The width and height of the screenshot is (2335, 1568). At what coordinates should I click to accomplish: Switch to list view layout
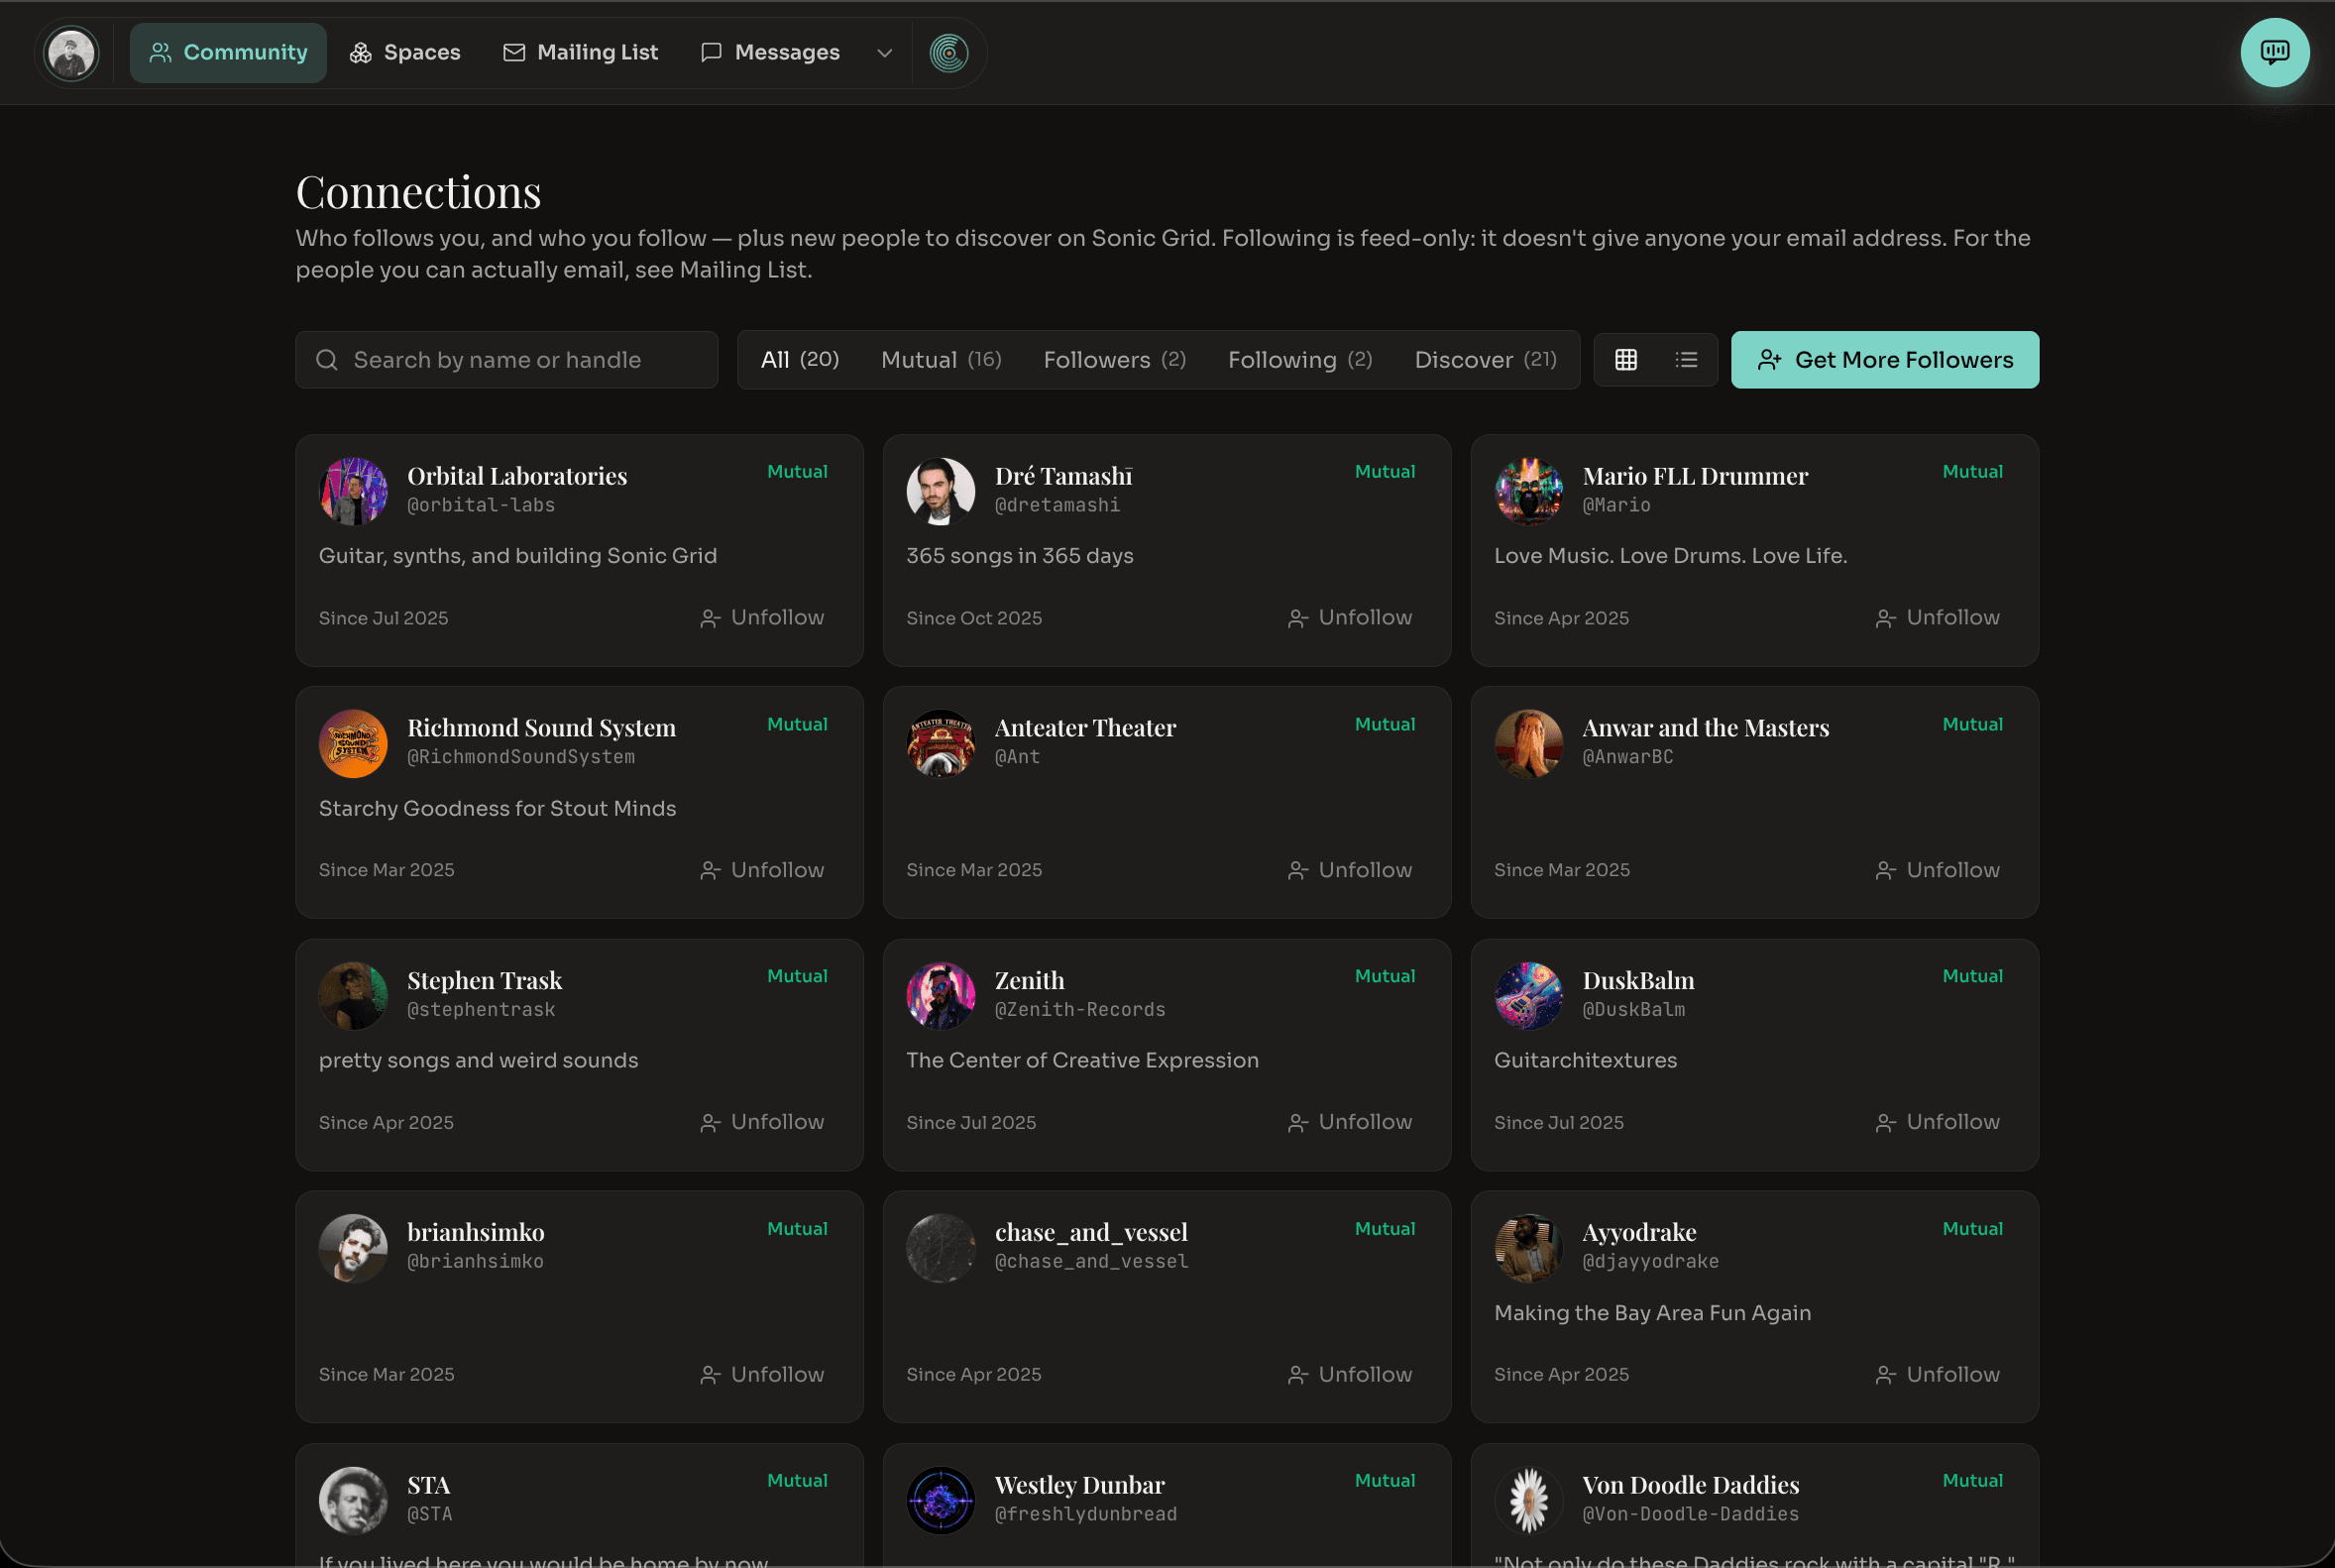point(1686,360)
